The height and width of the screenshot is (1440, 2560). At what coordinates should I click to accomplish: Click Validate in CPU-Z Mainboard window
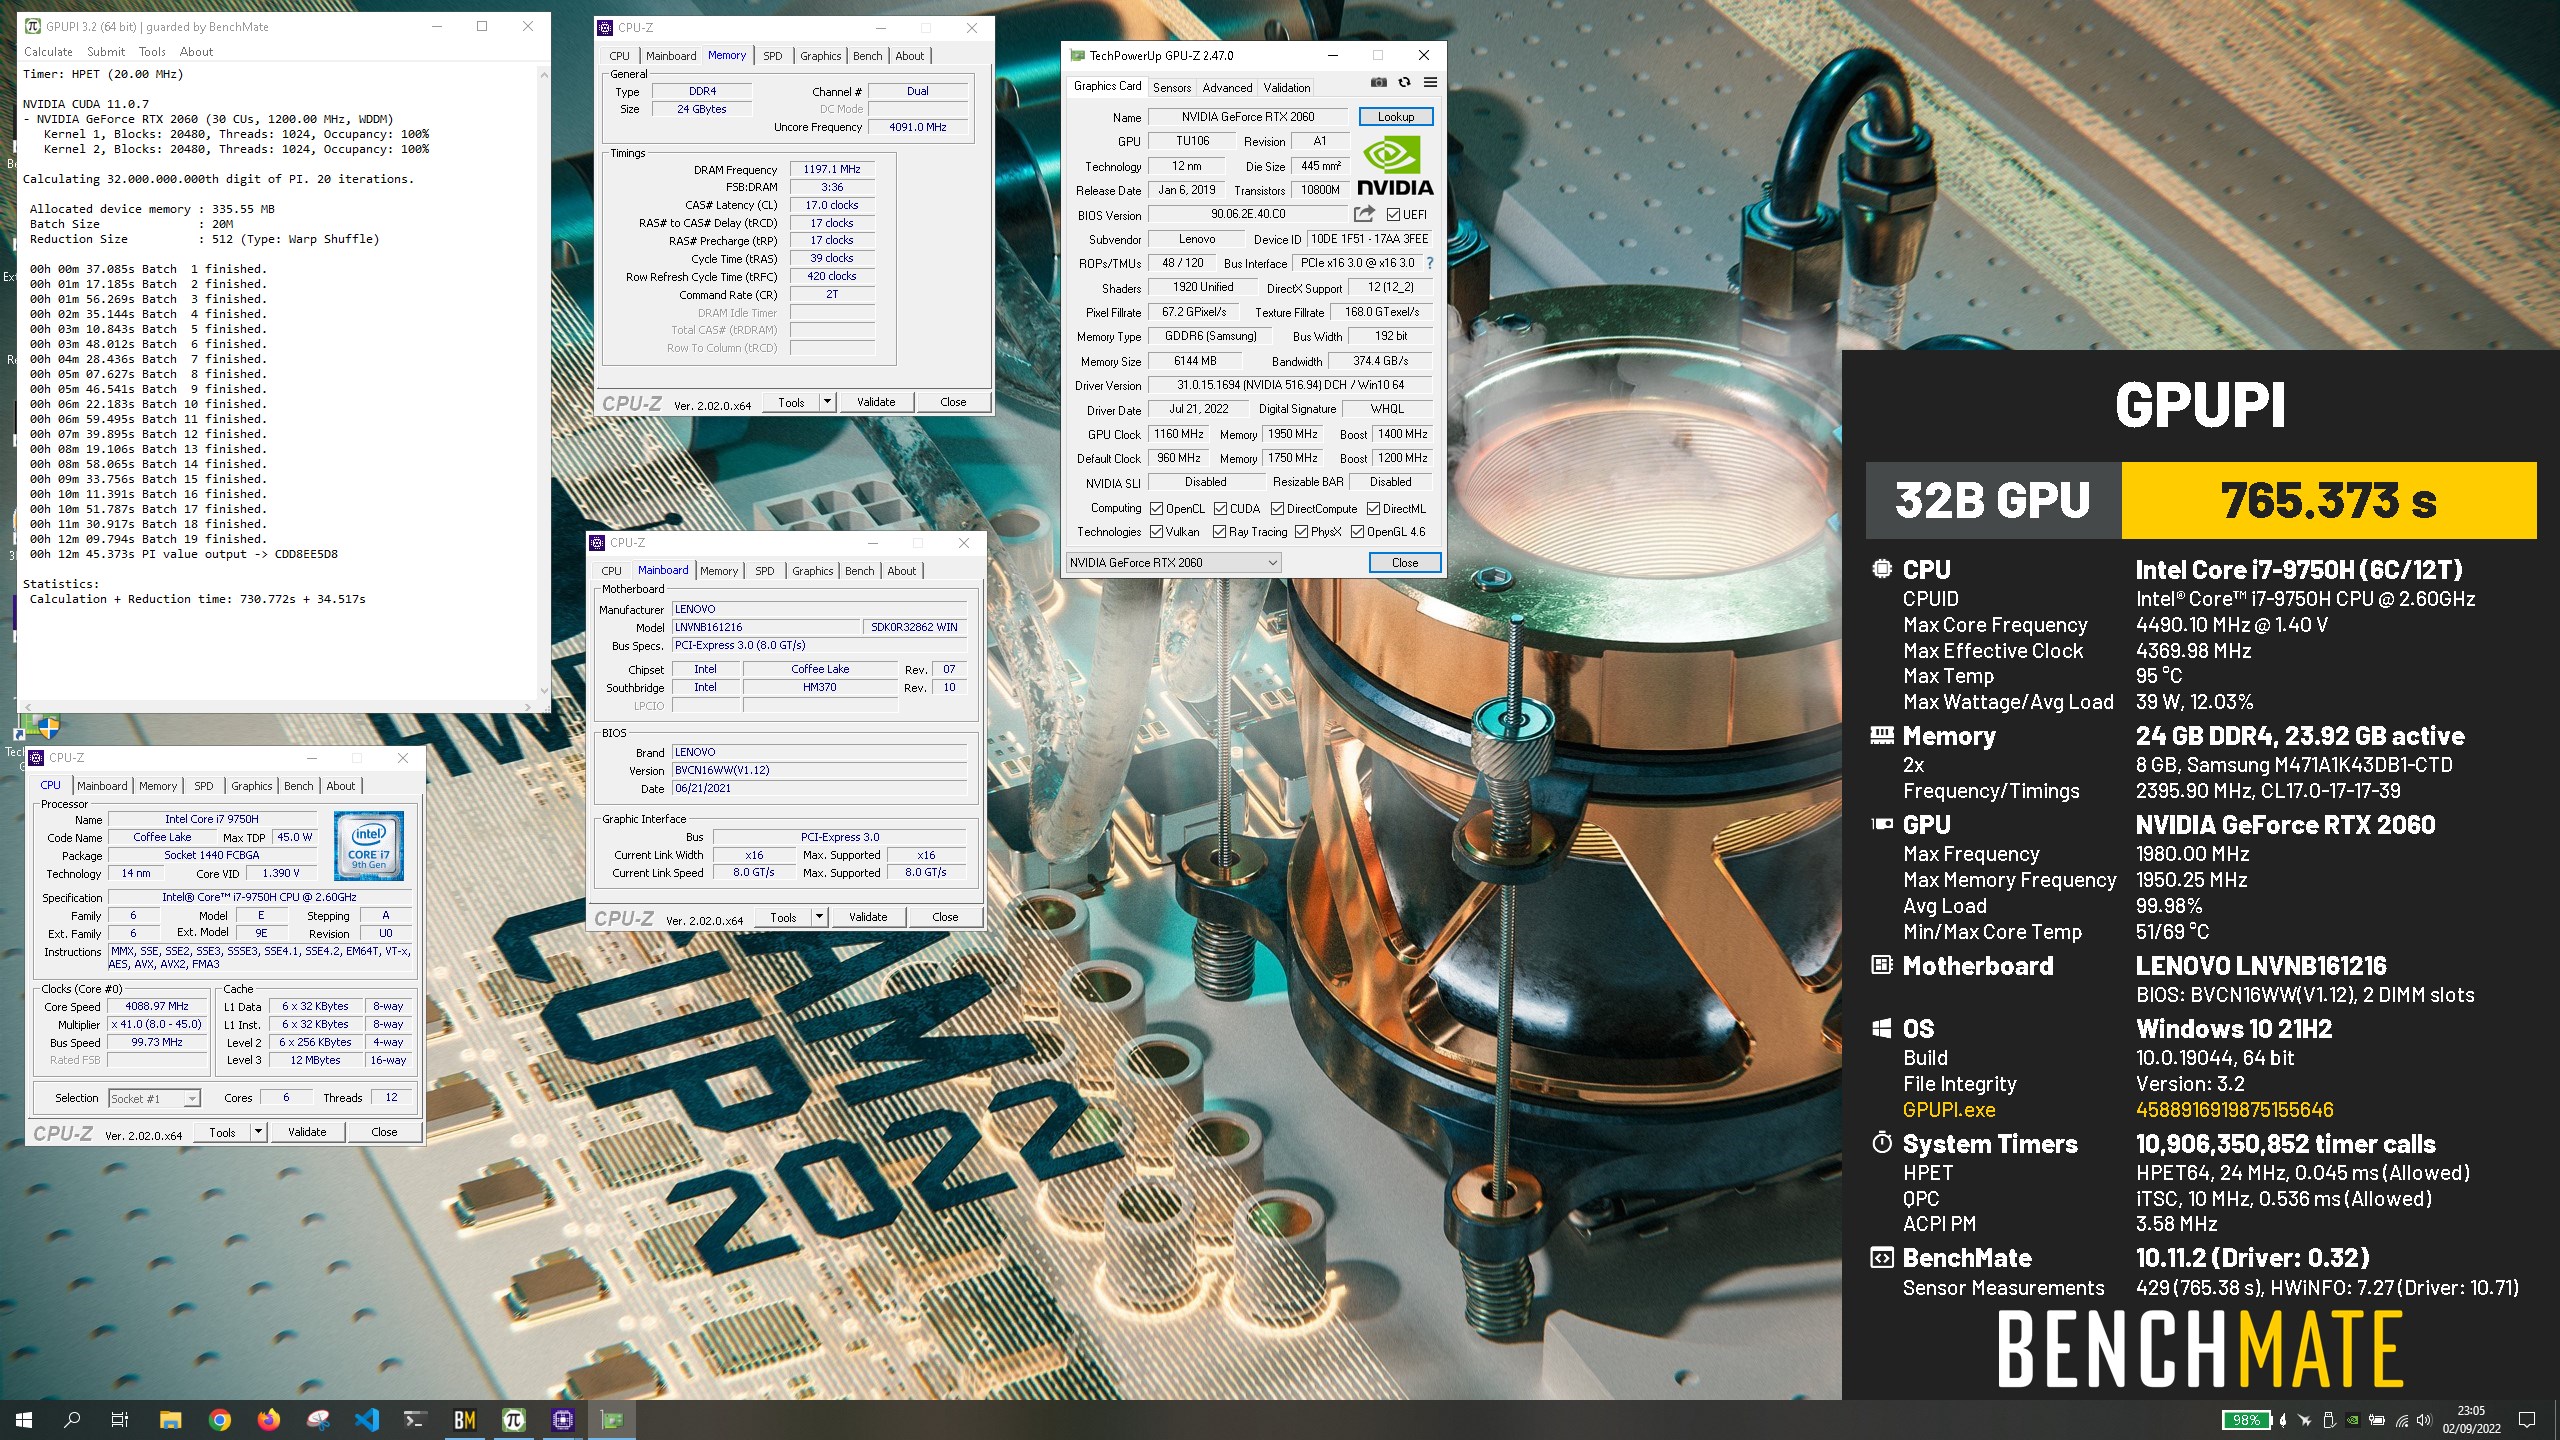(868, 917)
